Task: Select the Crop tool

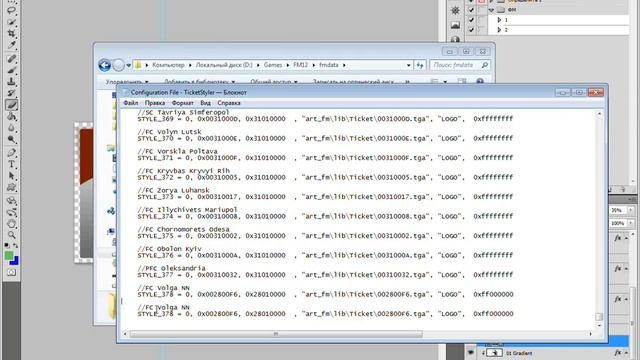Action: coord(11,33)
